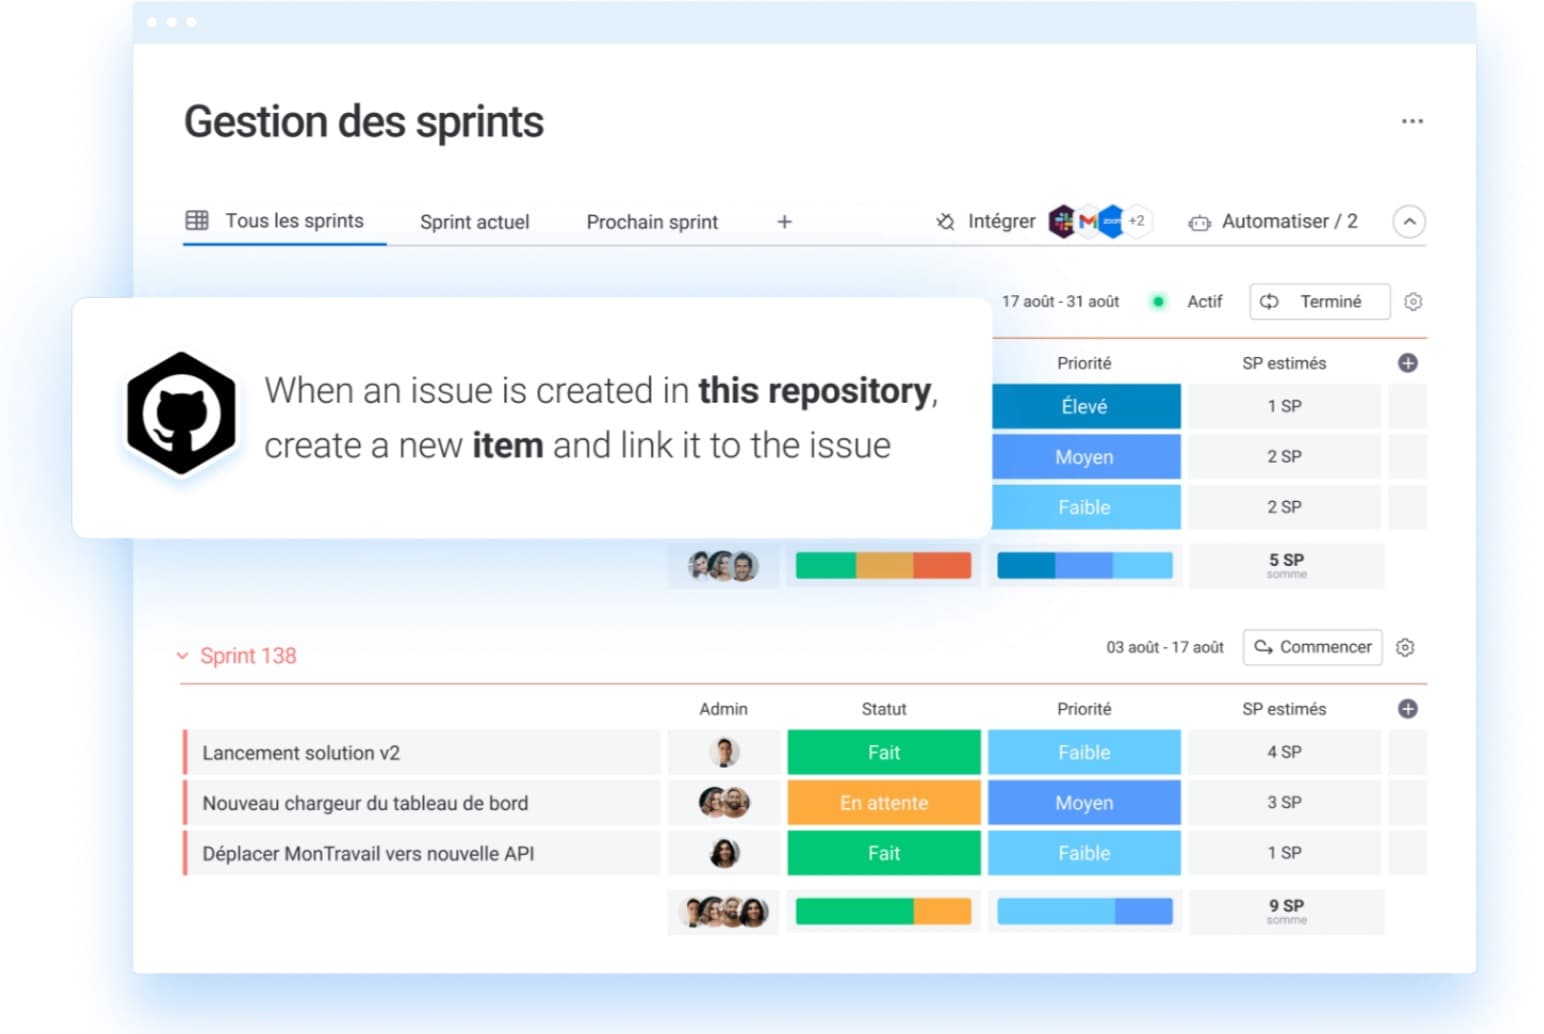Open the Prochain sprint tab
This screenshot has height=1034, width=1544.
651,222
